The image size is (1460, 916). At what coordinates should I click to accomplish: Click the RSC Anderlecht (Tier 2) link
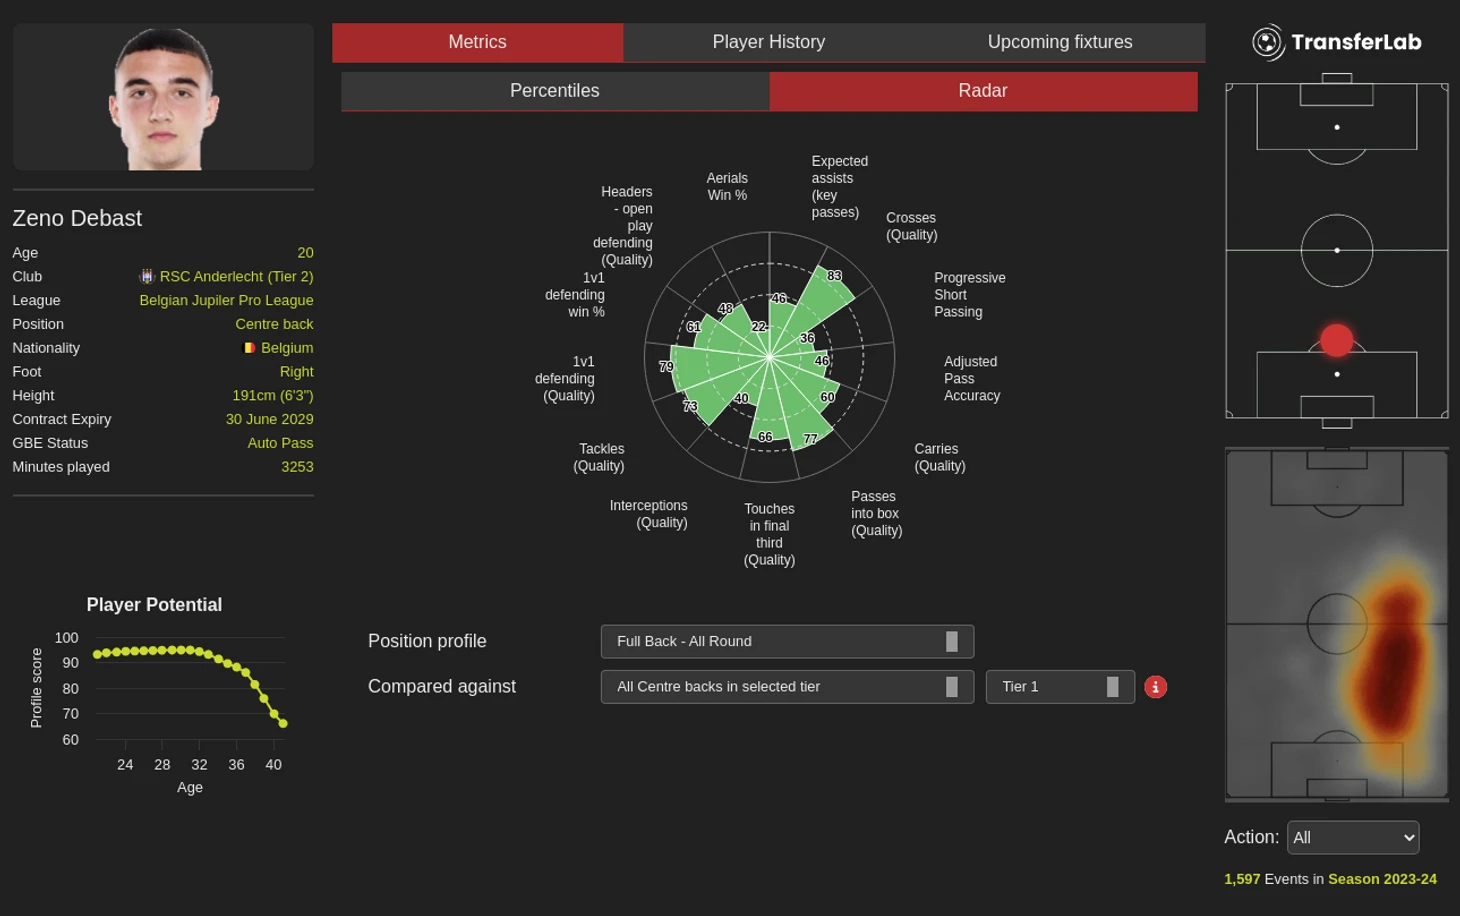coord(236,277)
